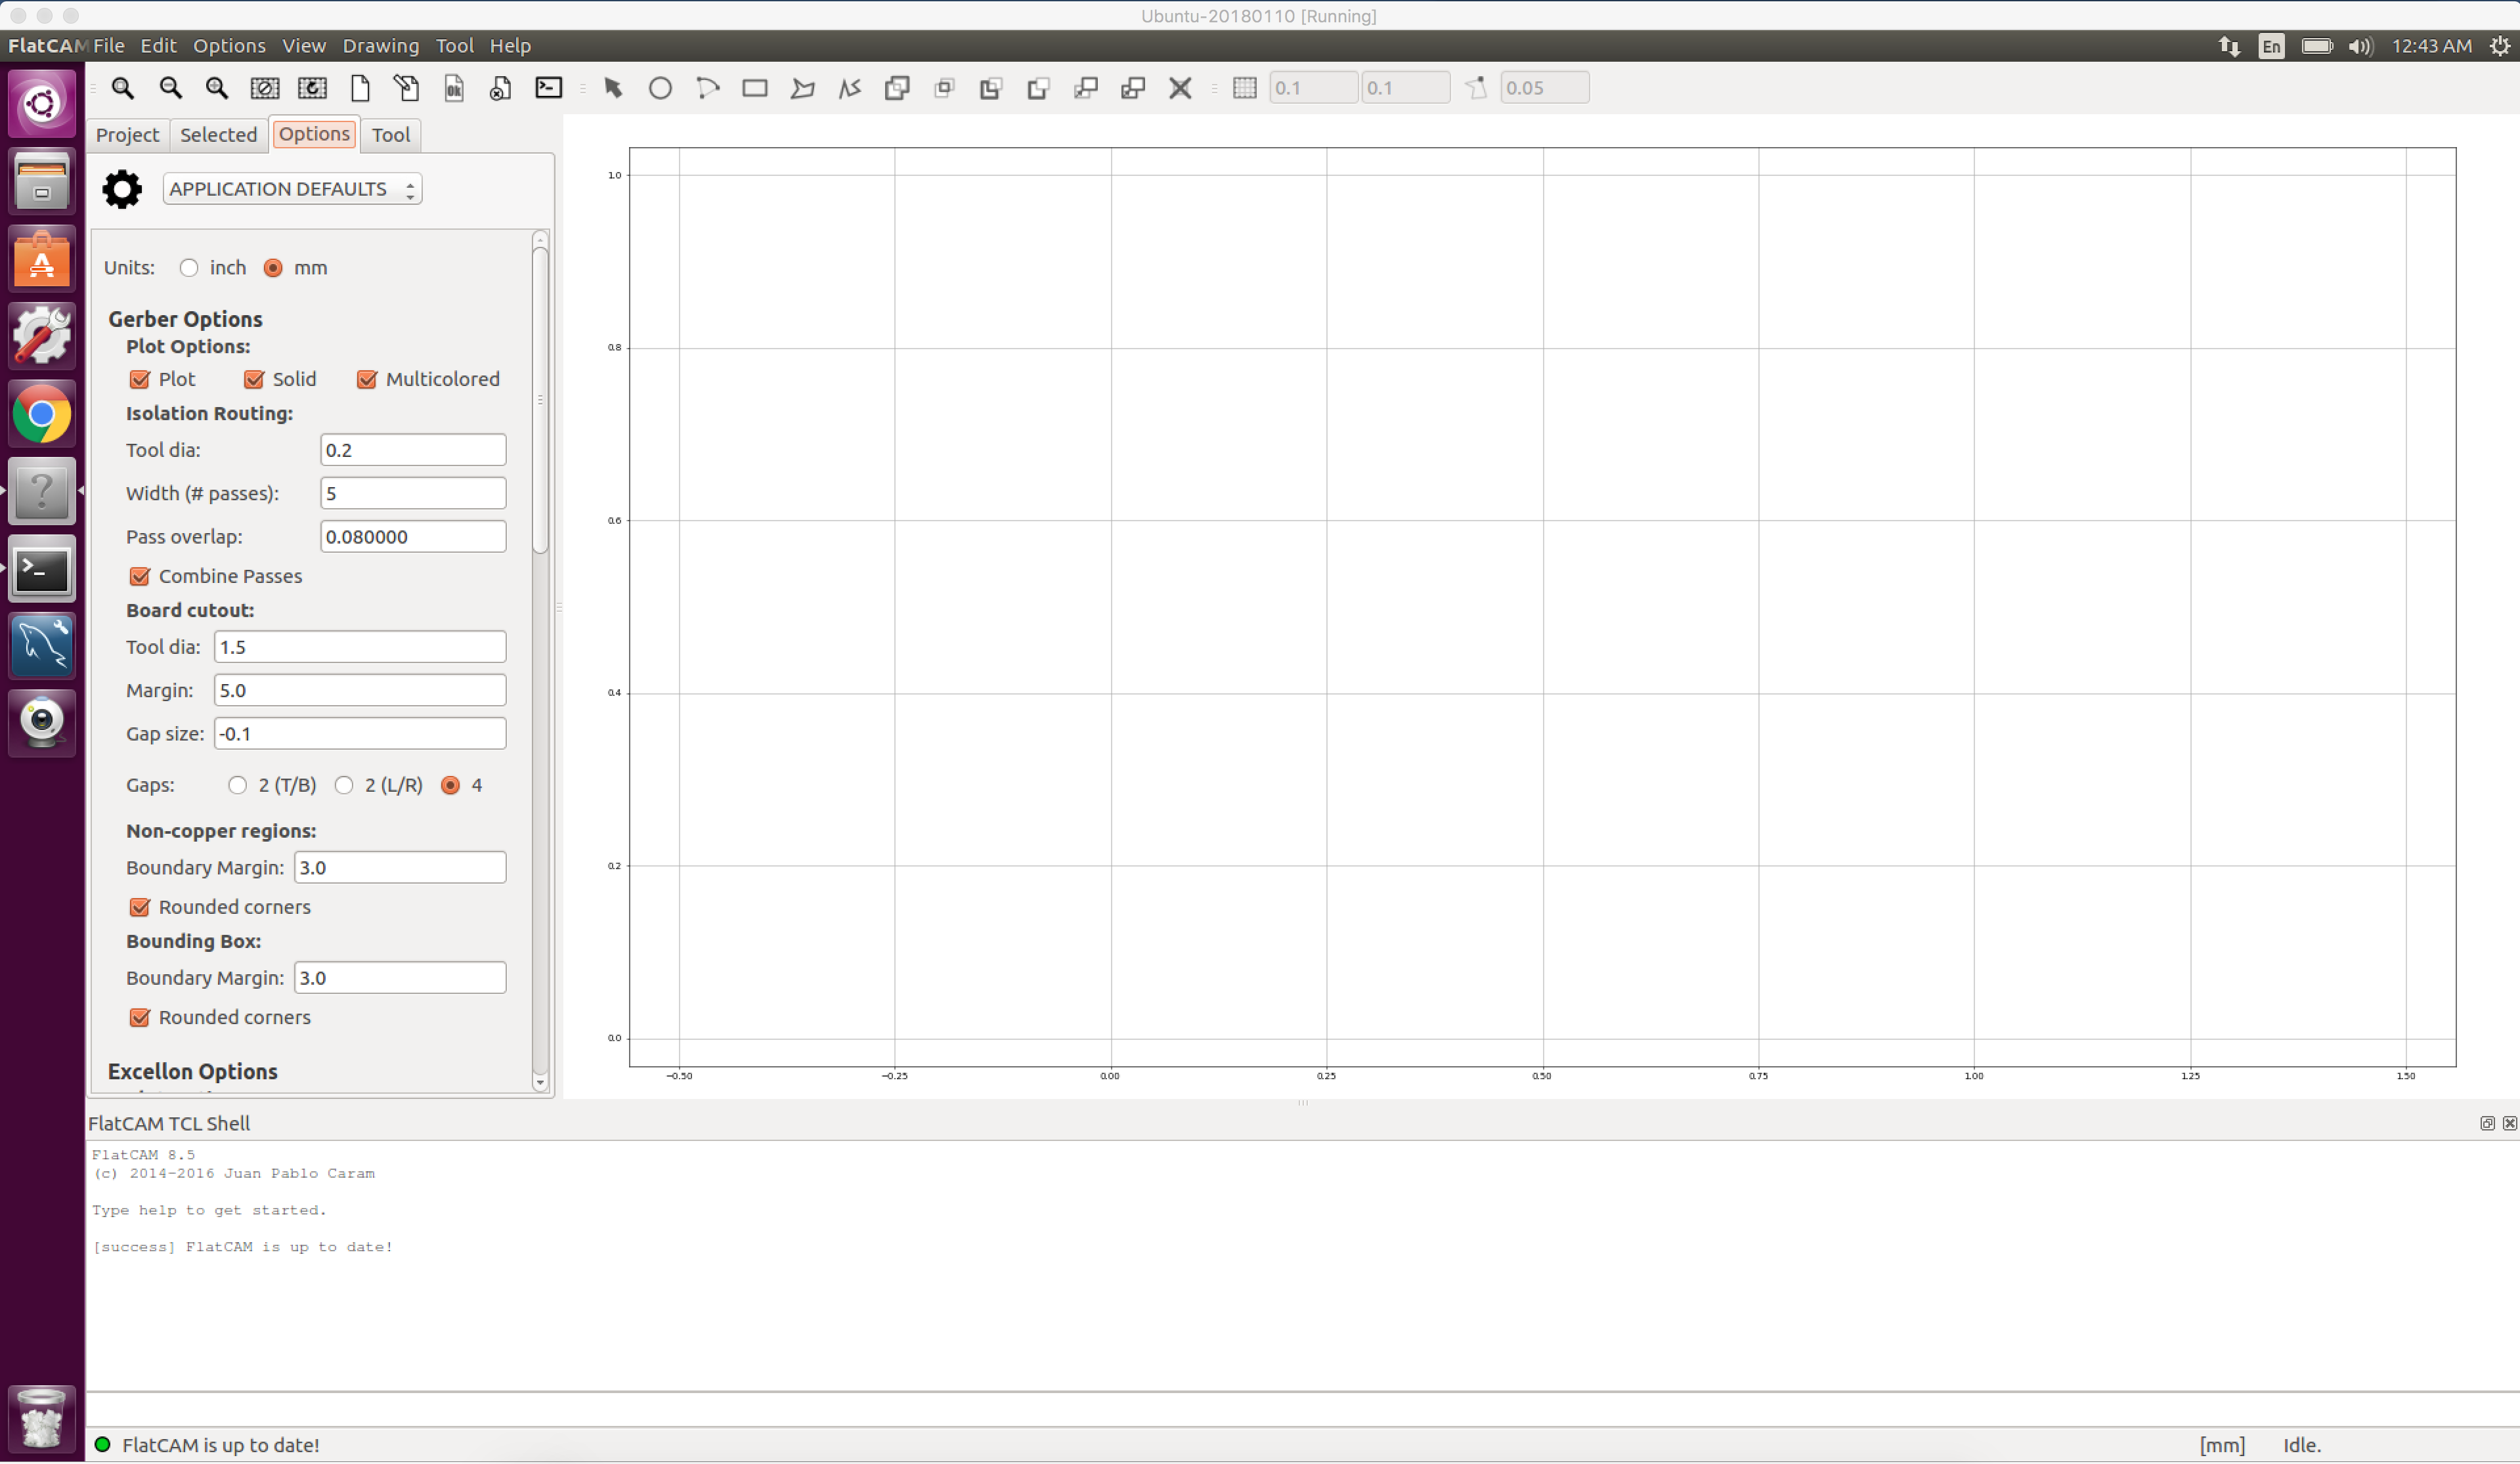
Task: Select 2 T/B gaps option
Action: pos(237,785)
